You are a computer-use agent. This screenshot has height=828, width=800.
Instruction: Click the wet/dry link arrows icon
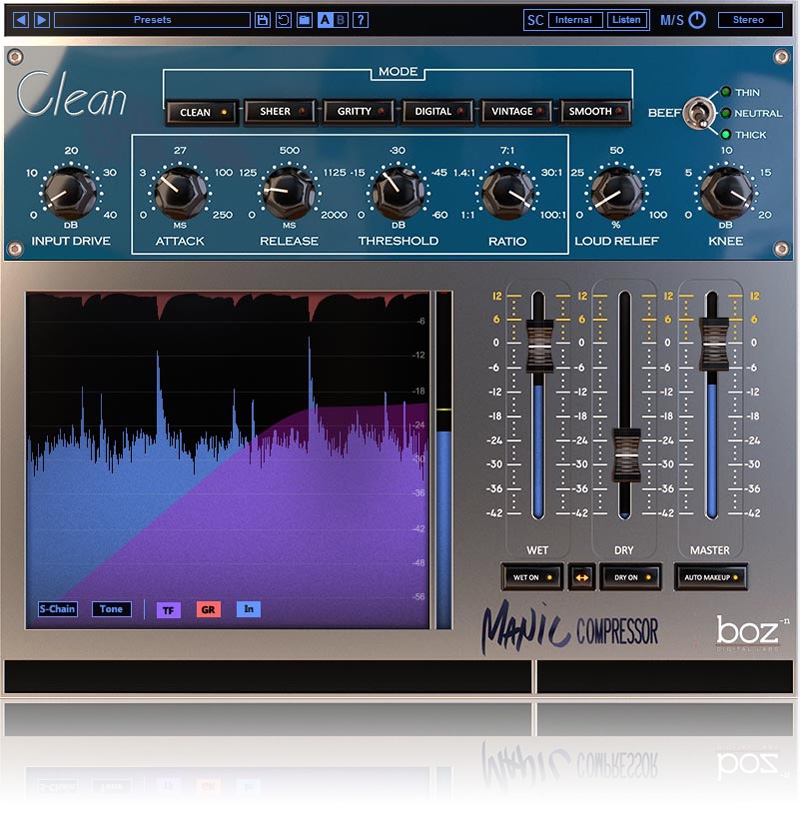[581, 577]
